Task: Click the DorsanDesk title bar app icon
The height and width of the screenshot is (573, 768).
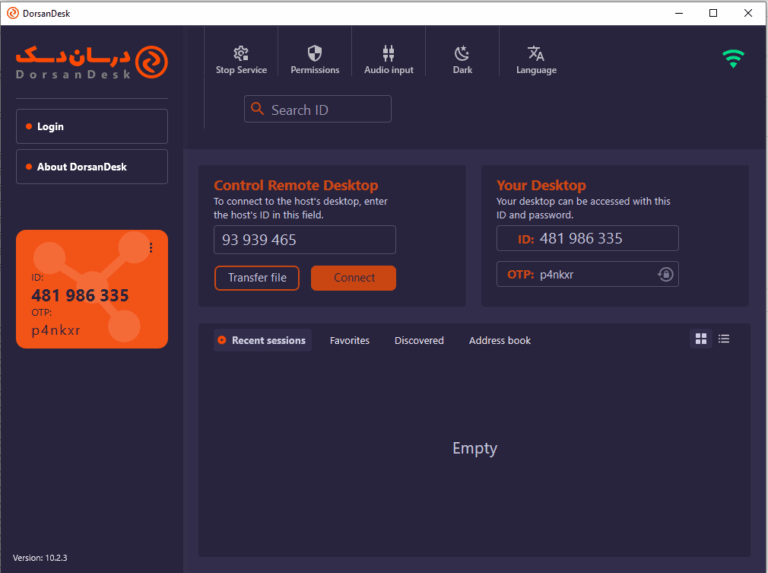Action: [13, 13]
